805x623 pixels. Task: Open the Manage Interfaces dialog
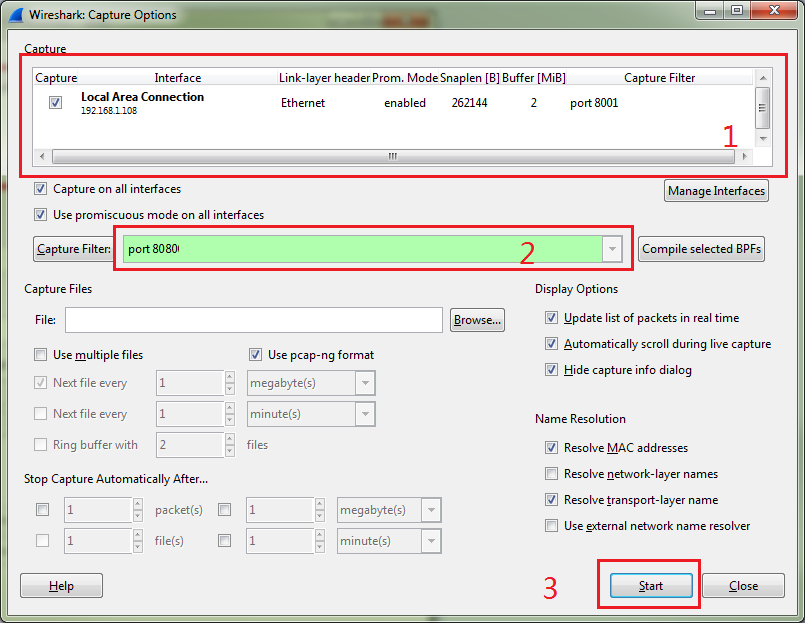point(716,191)
